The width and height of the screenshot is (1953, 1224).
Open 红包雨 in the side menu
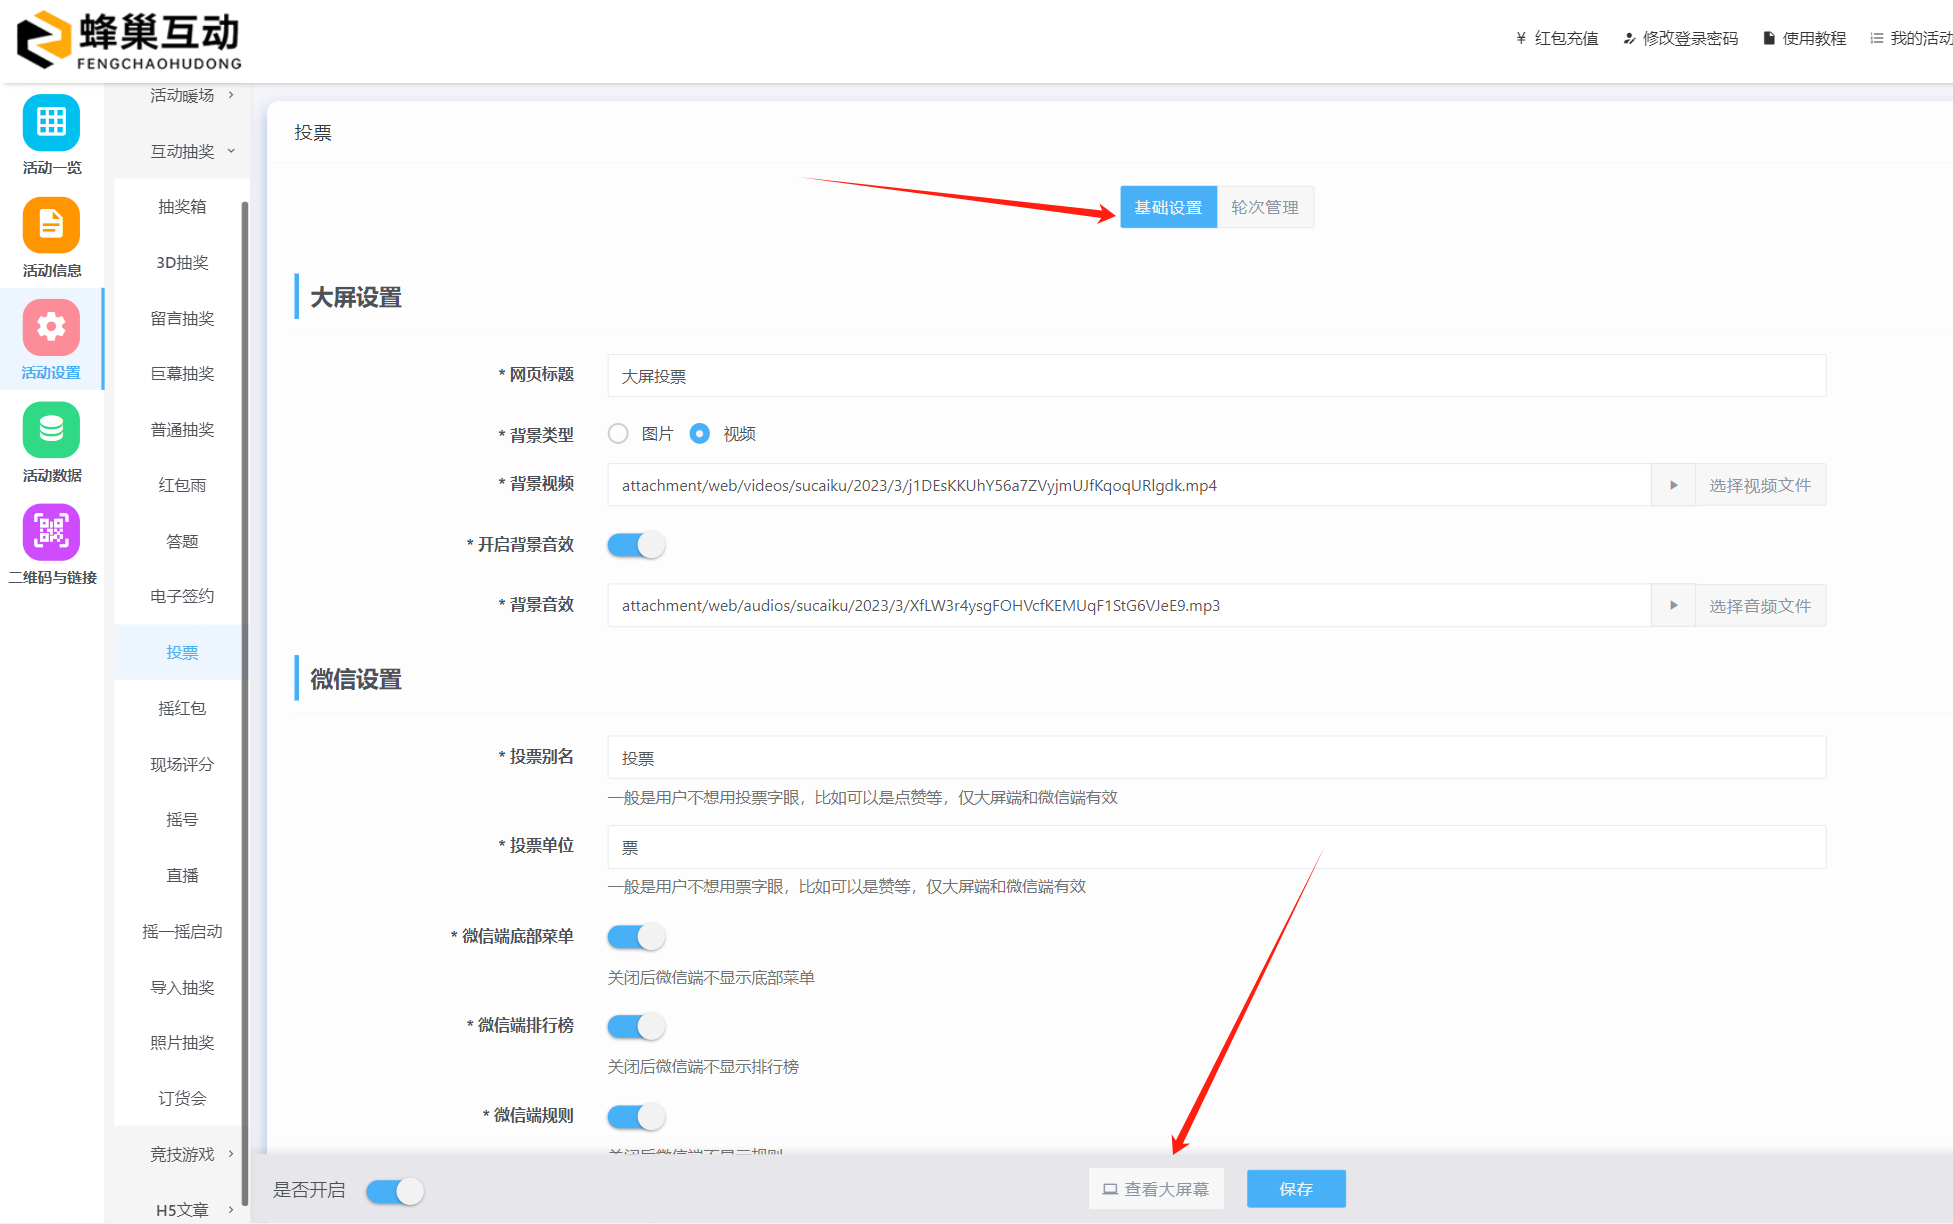(182, 485)
